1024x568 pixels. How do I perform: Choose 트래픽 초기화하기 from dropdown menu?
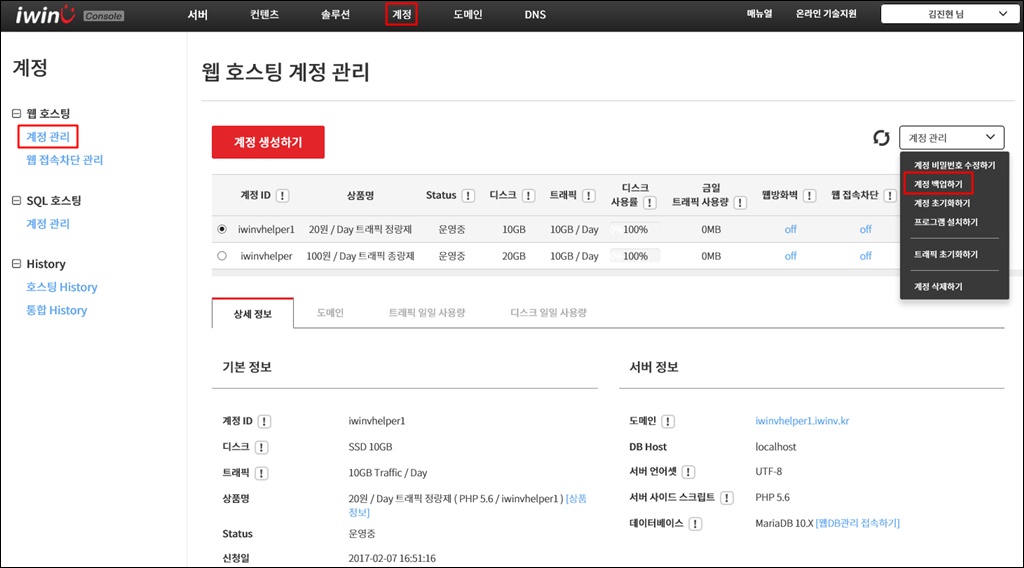[x=946, y=254]
